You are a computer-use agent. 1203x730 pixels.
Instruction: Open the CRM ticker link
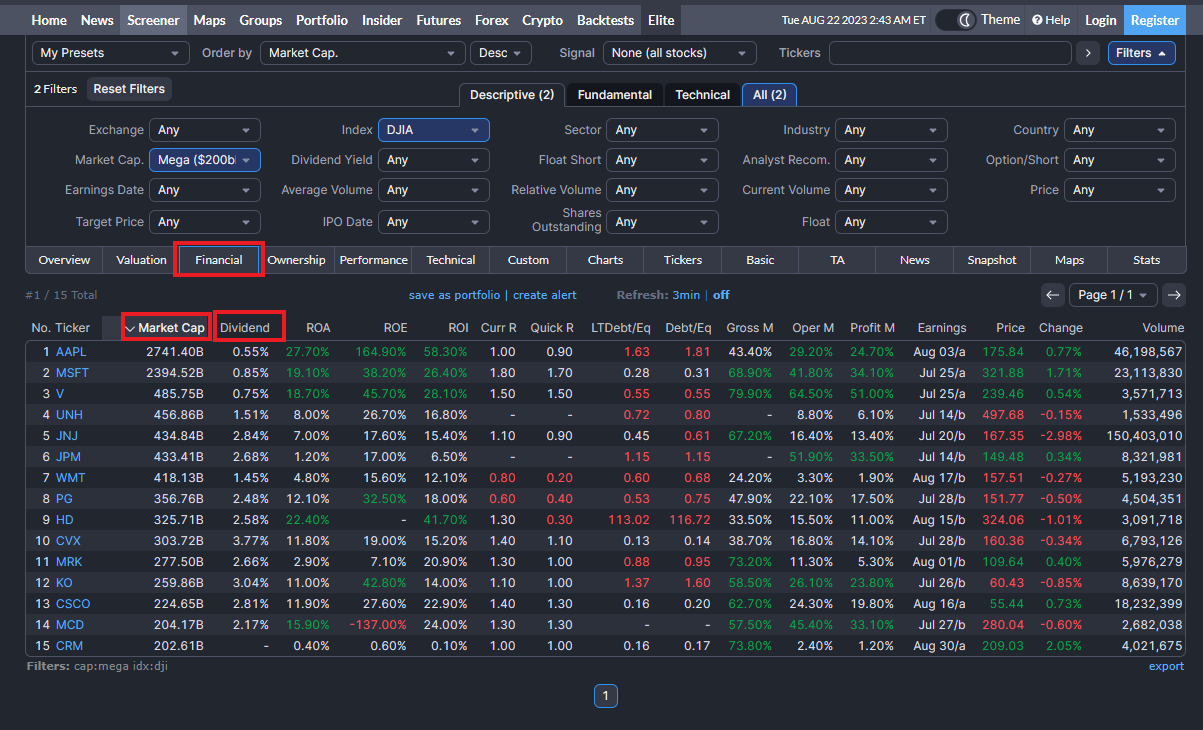click(x=70, y=646)
